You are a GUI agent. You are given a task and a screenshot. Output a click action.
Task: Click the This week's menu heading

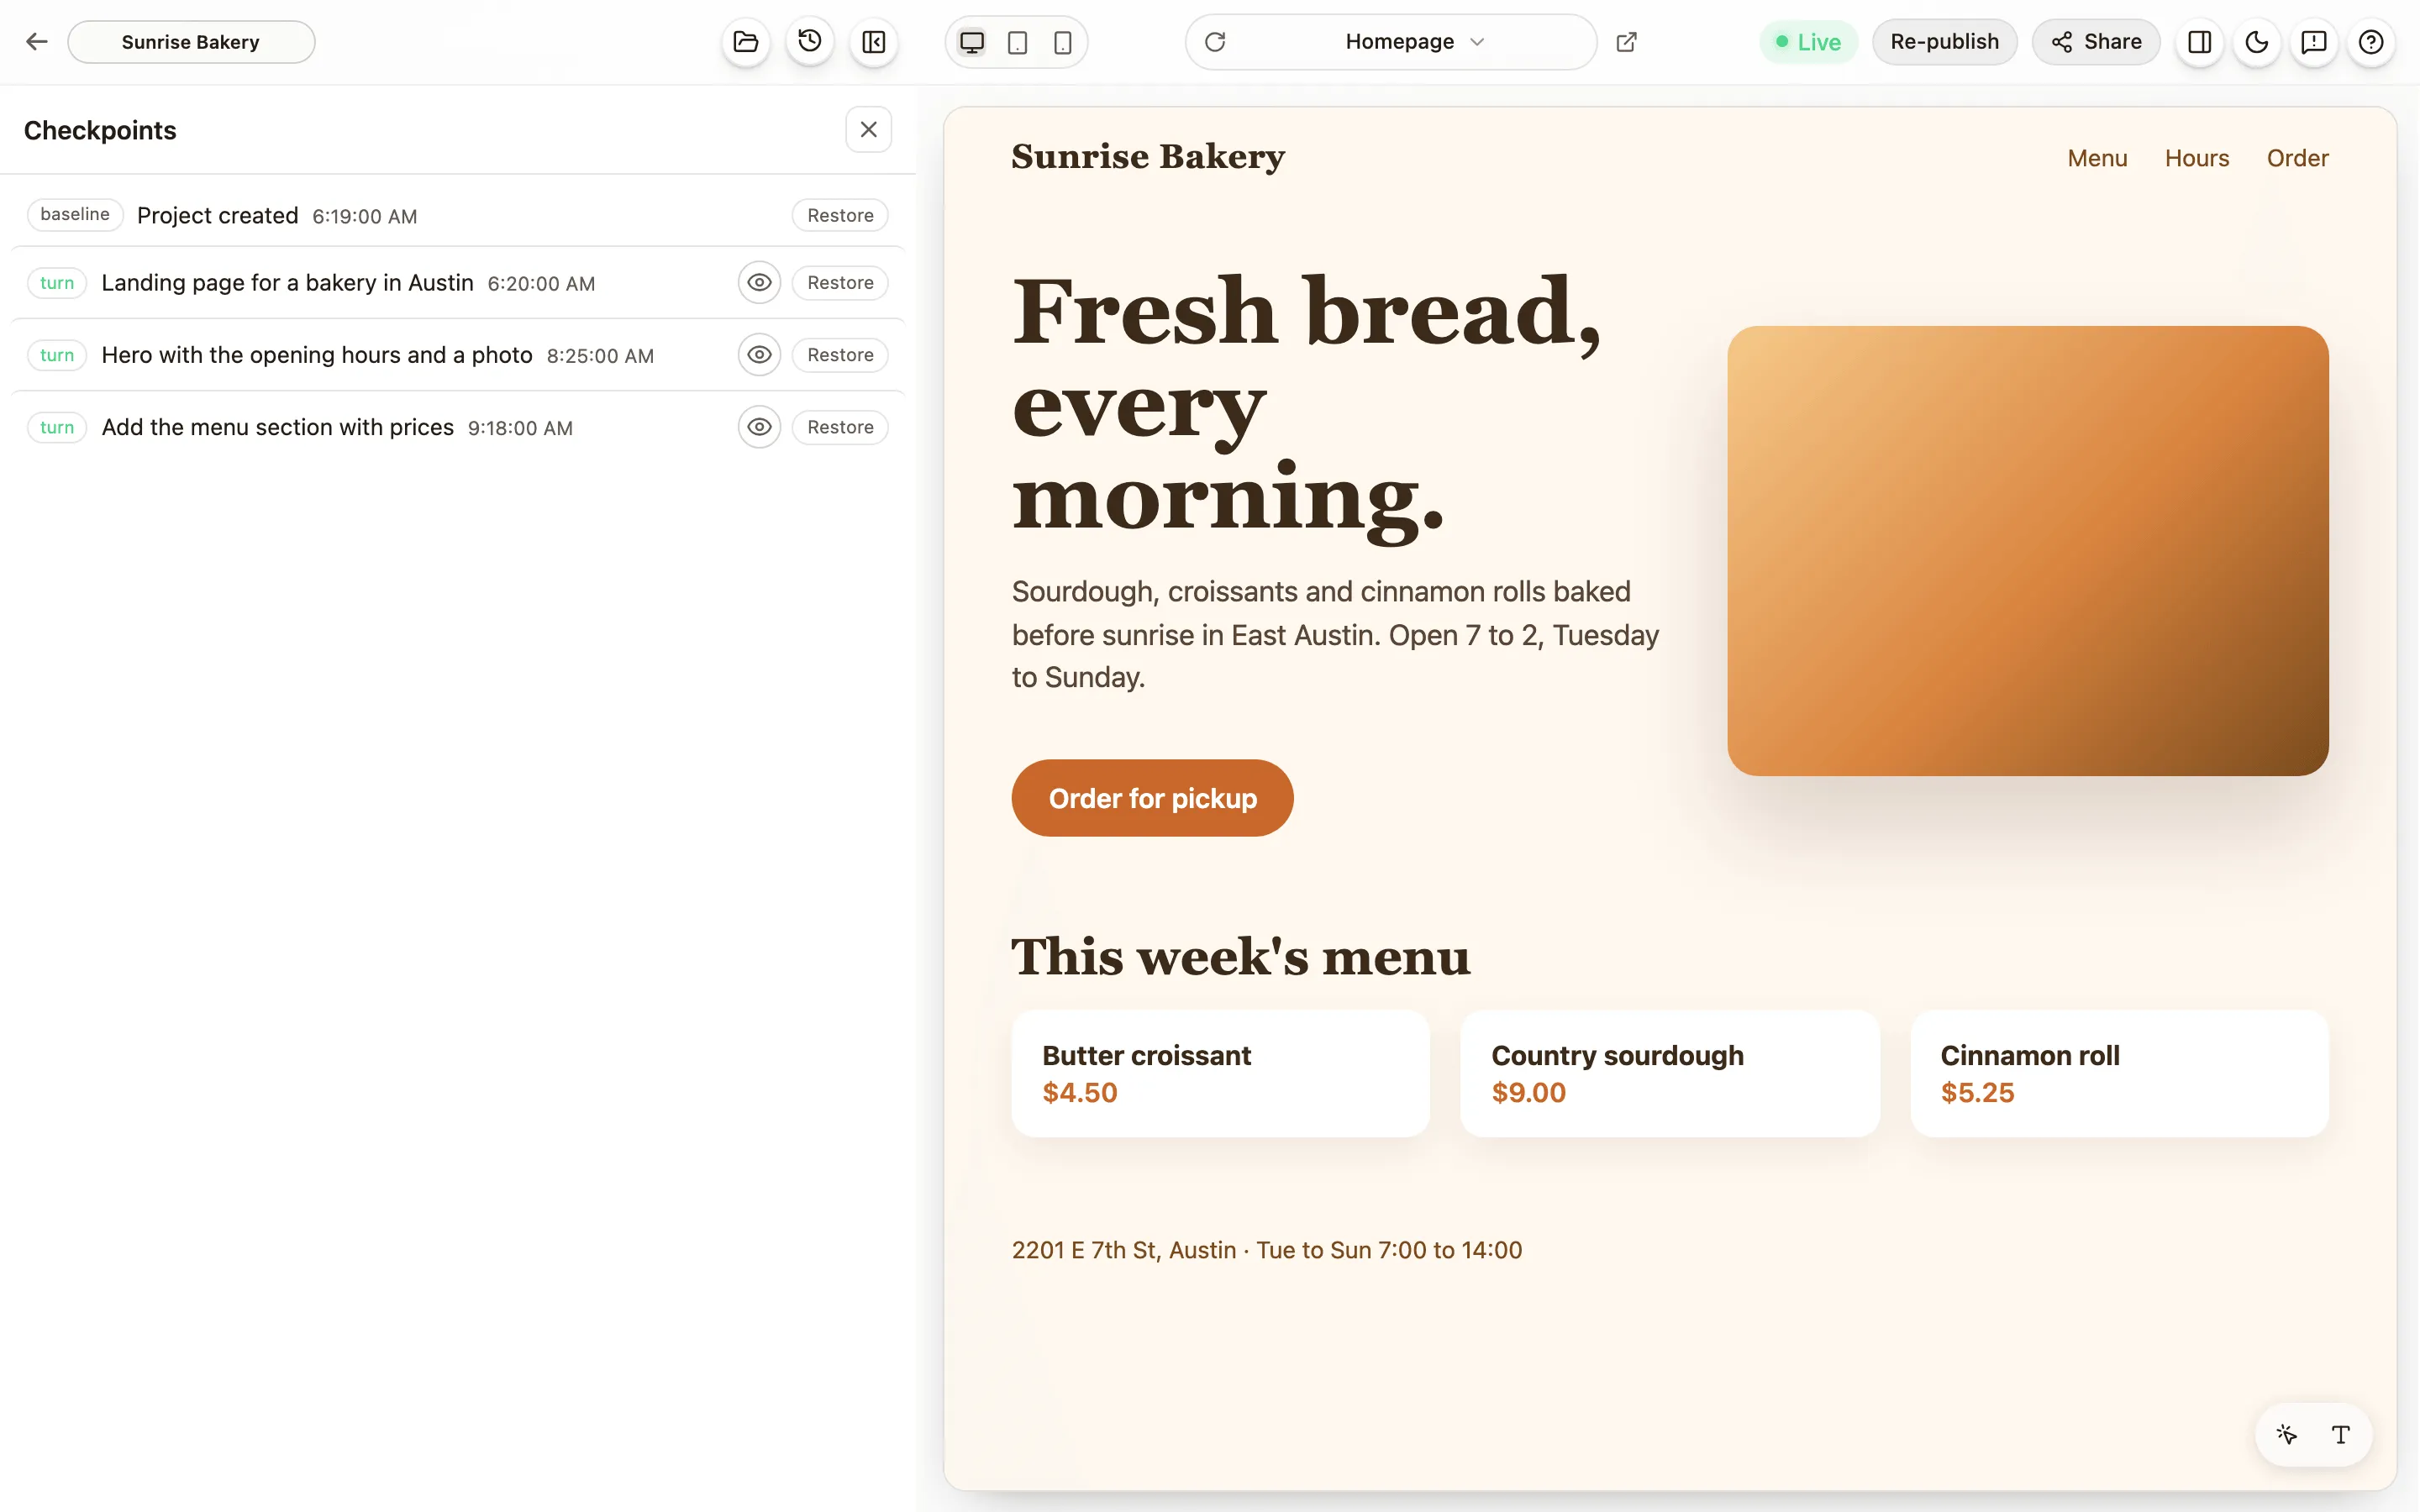click(1241, 957)
